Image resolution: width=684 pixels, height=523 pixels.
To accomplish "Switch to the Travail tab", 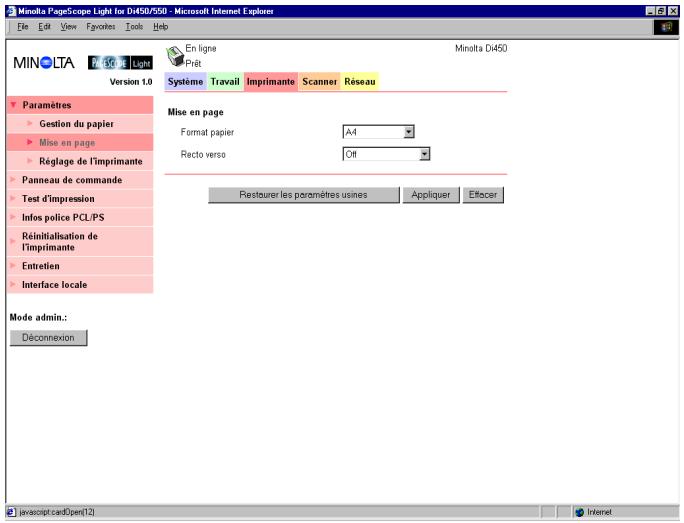I will [225, 82].
